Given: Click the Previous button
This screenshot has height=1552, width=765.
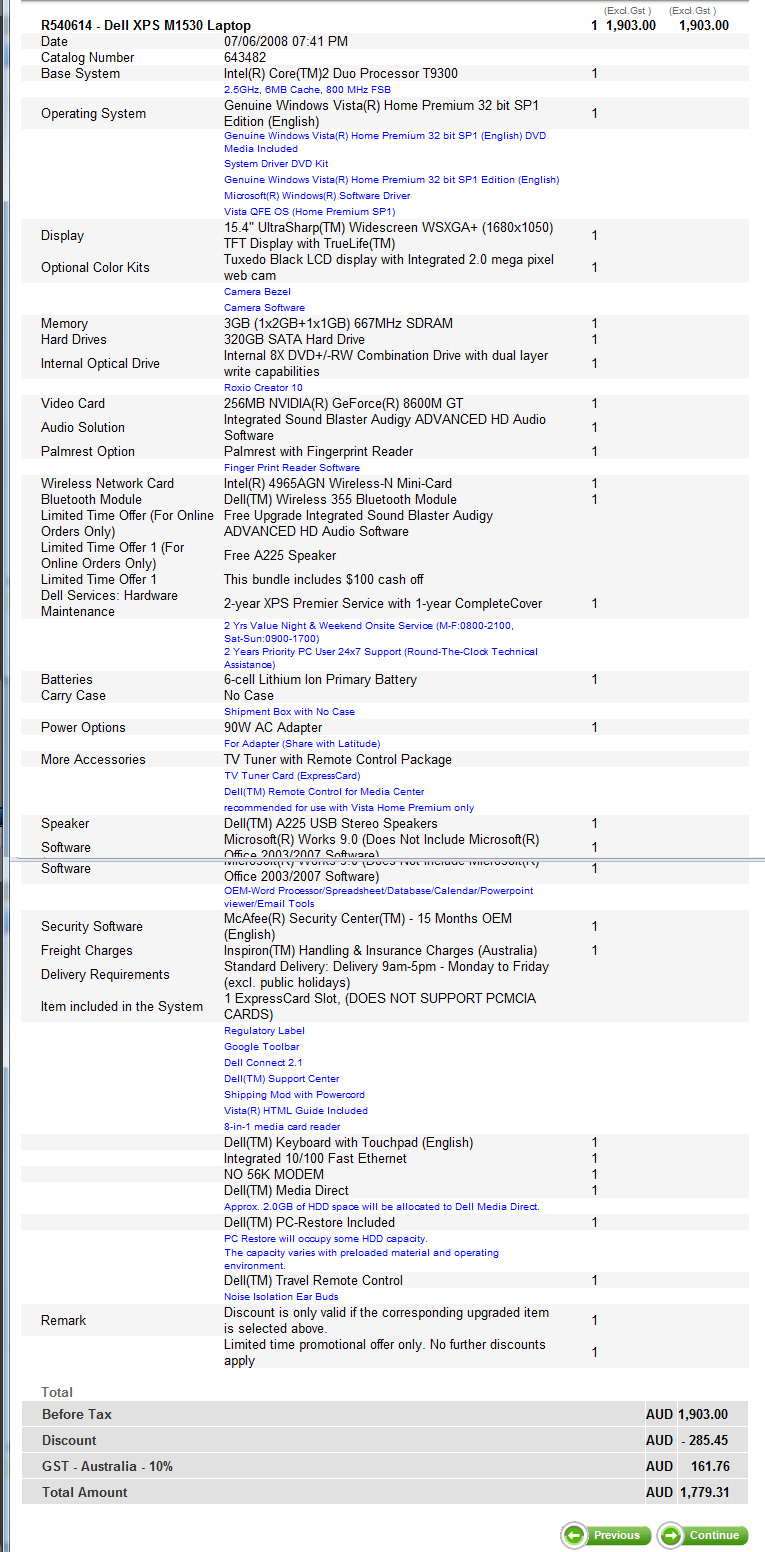Looking at the screenshot, I should click(x=606, y=1535).
